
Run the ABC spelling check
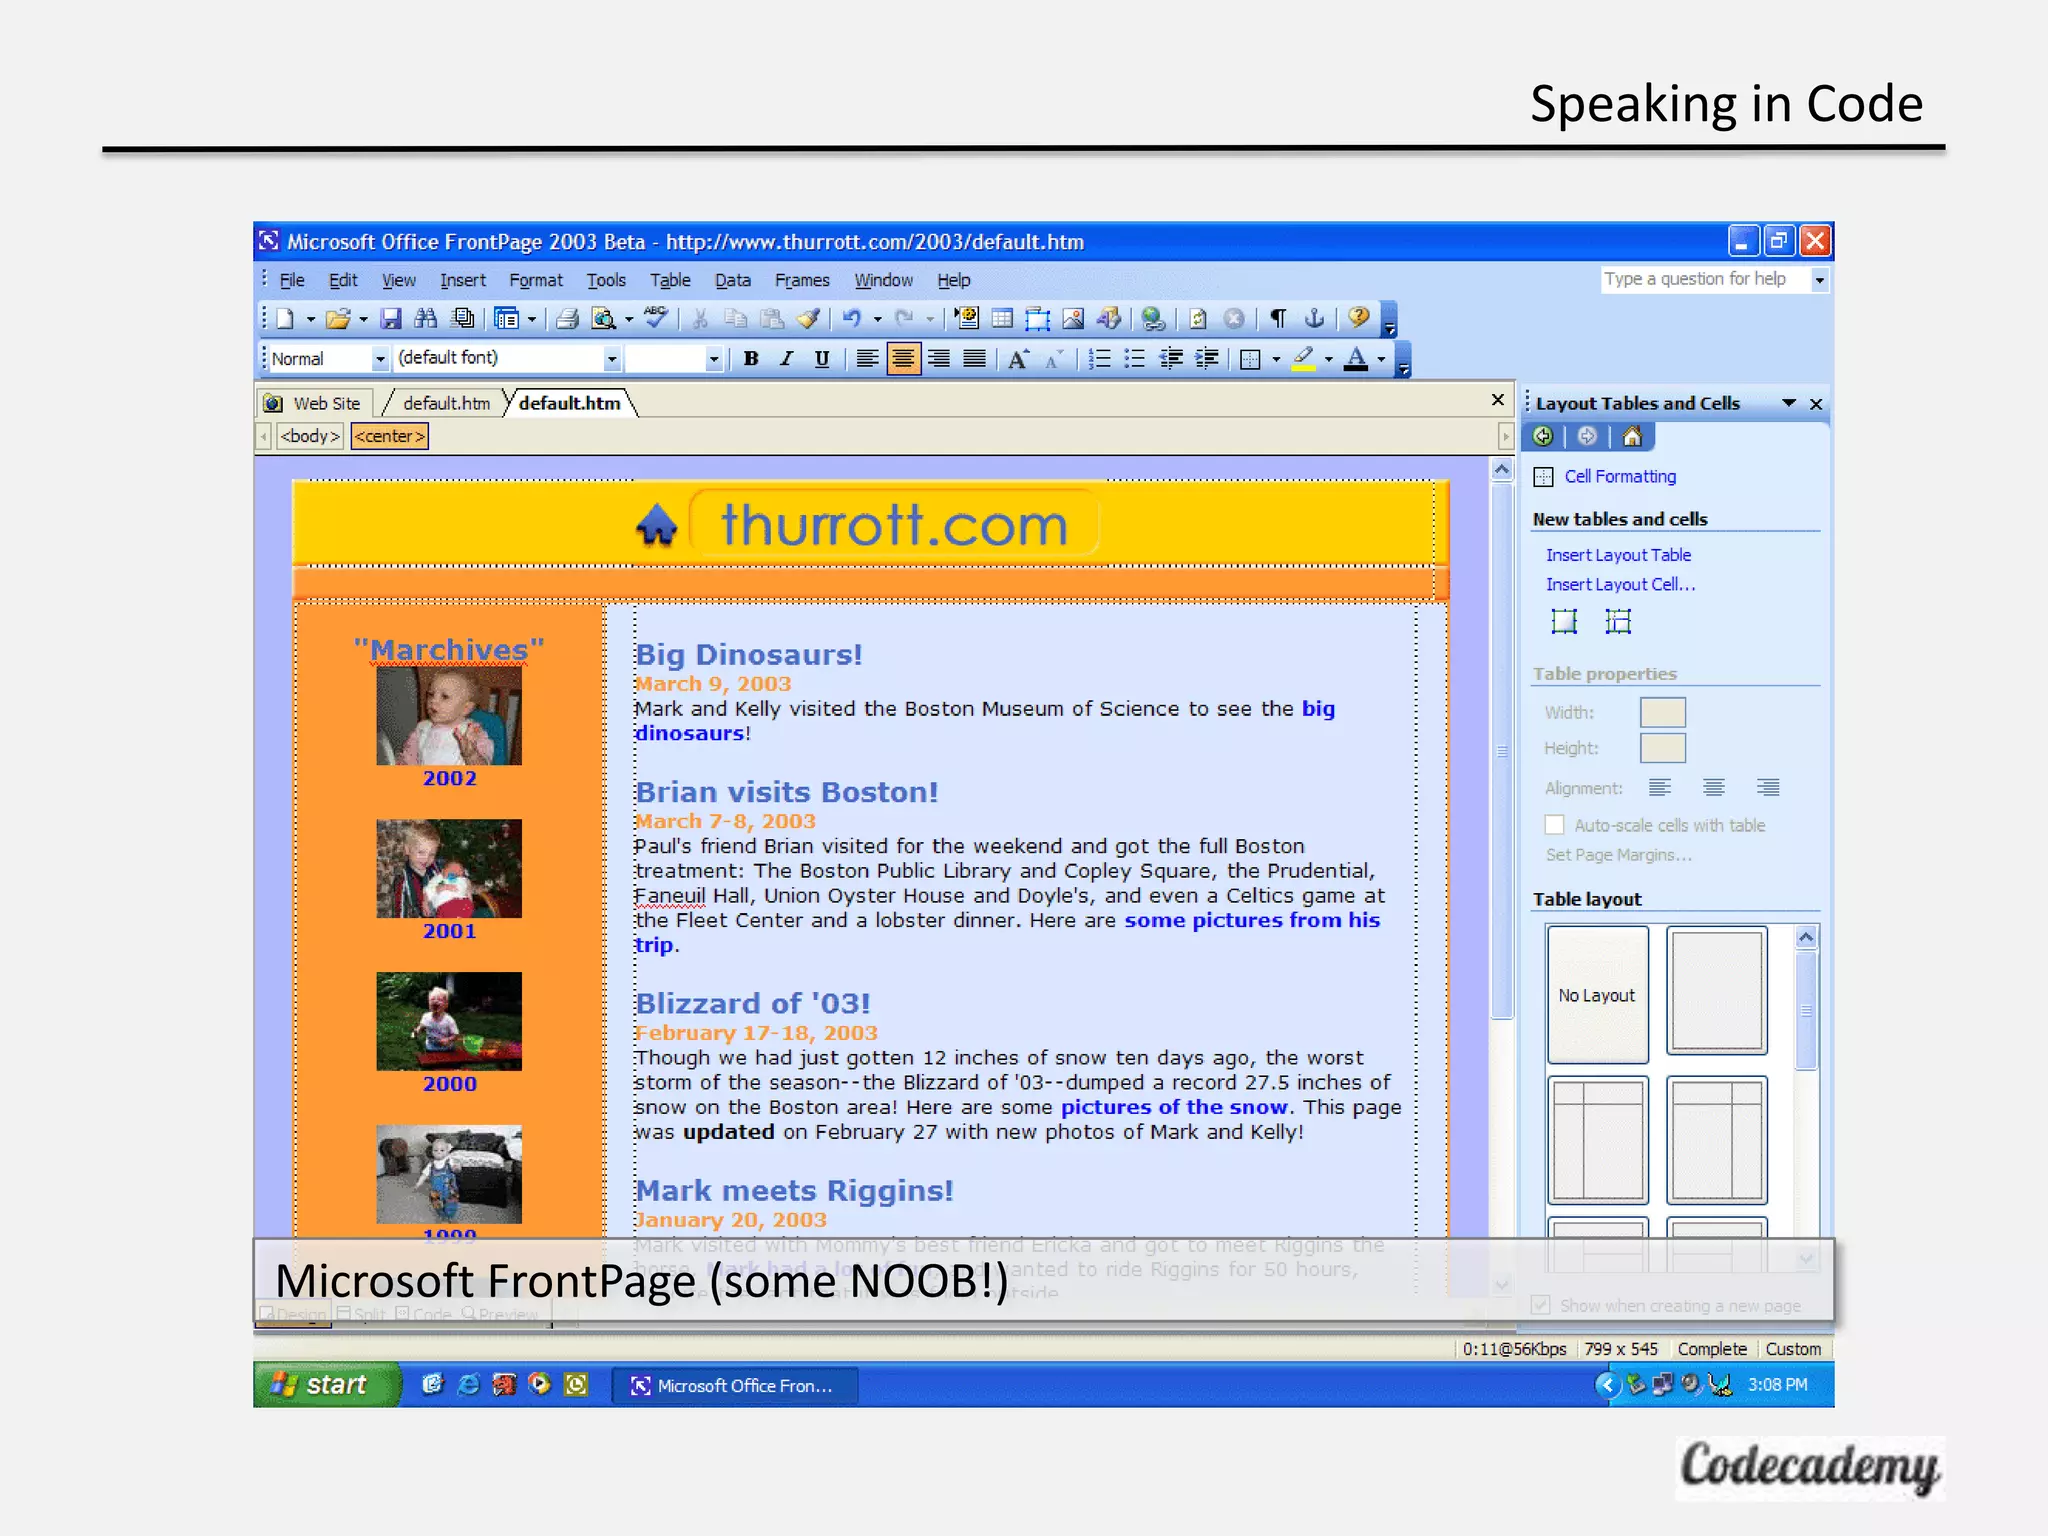click(x=656, y=318)
